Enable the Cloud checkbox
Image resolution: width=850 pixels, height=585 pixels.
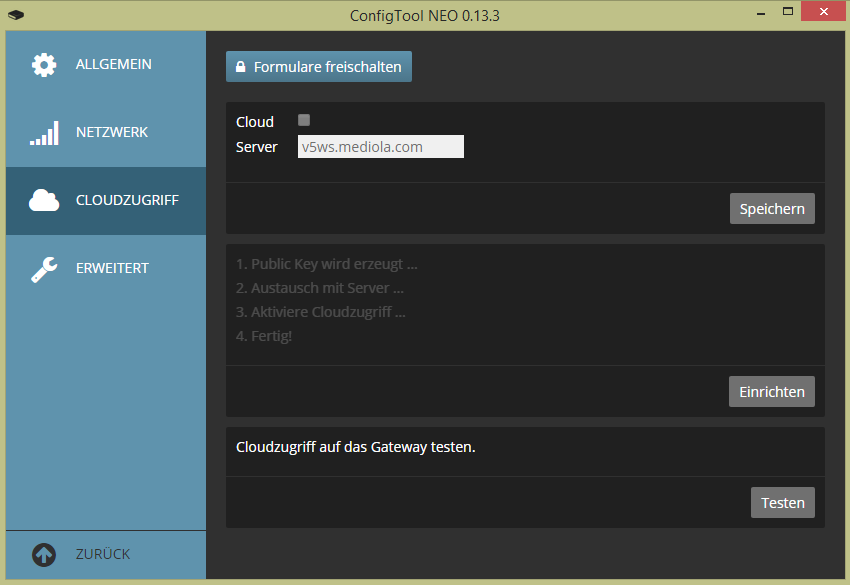304,120
